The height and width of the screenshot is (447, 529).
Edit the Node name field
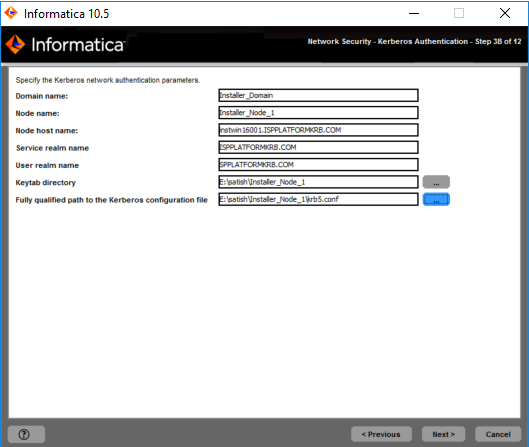[x=318, y=113]
